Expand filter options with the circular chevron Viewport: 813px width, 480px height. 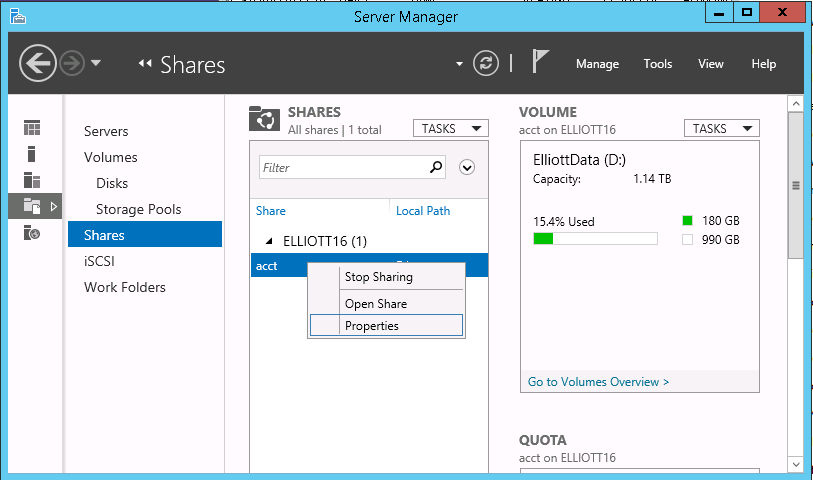(467, 167)
